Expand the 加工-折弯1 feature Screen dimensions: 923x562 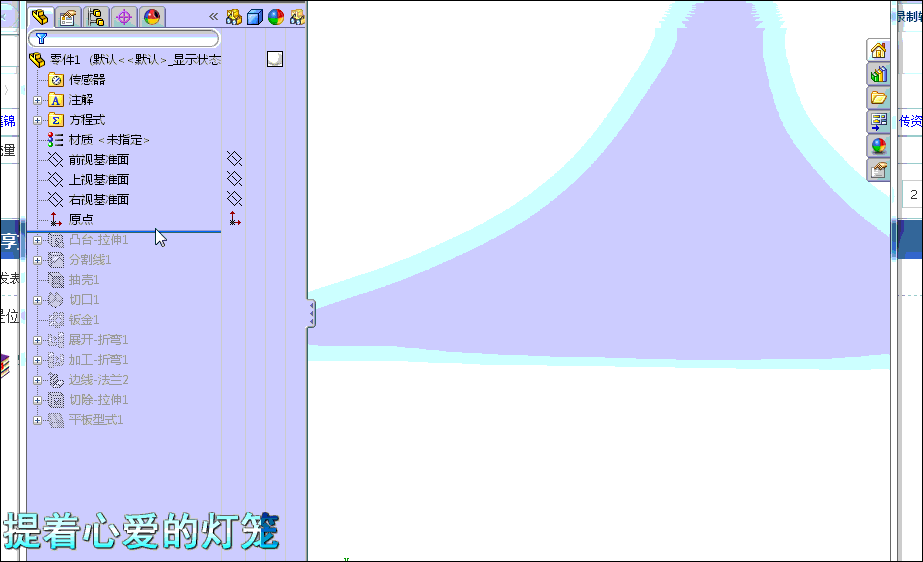pyautogui.click(x=37, y=360)
